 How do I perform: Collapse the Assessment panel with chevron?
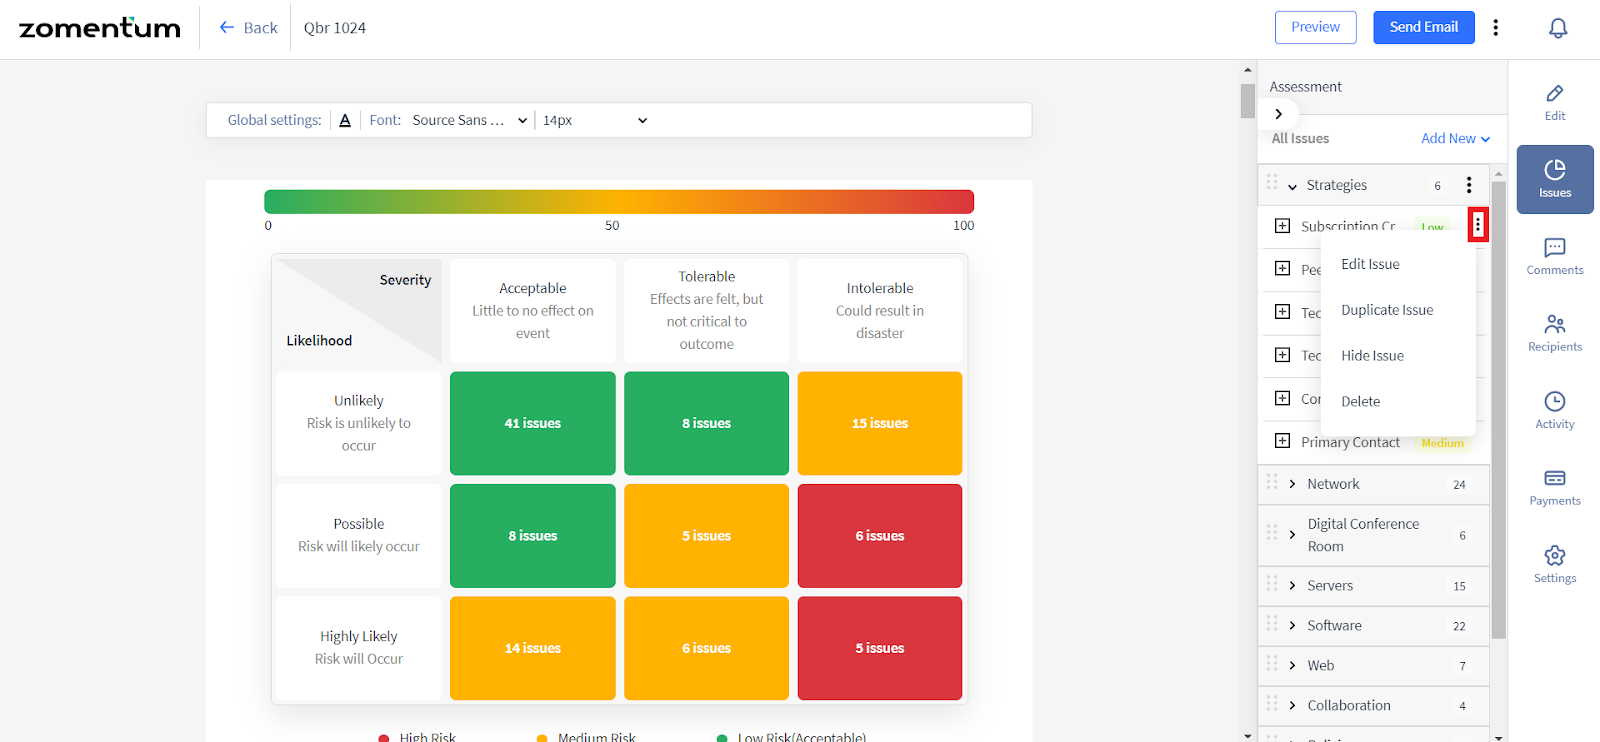click(x=1279, y=114)
